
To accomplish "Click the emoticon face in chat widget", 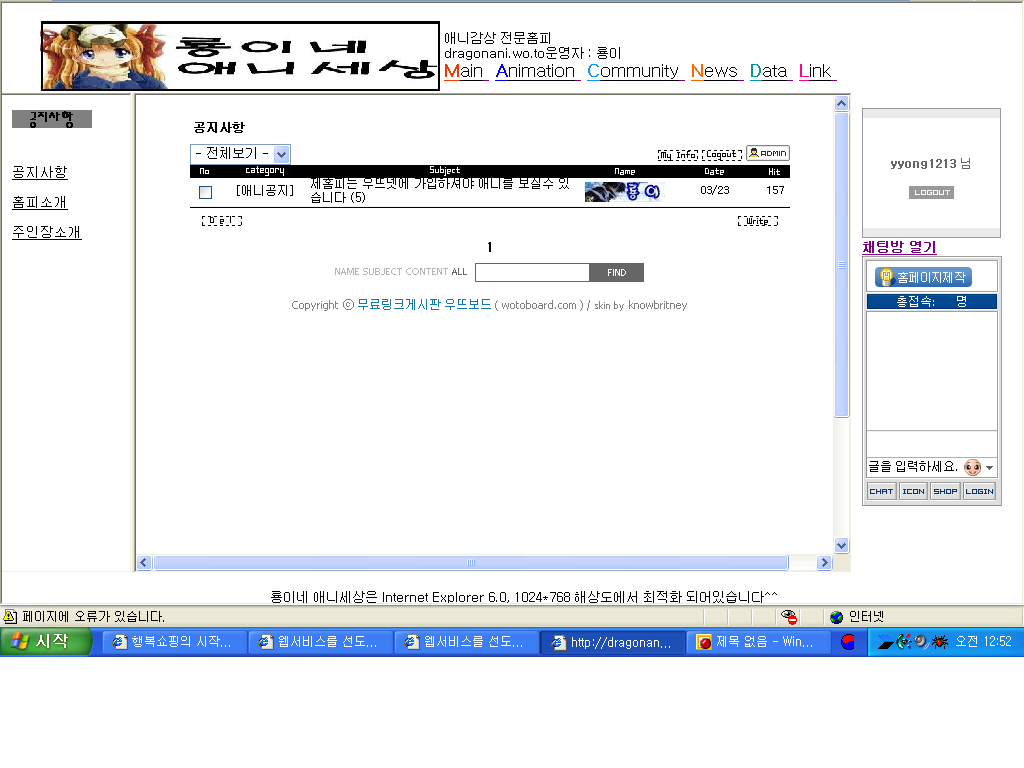I will 972,467.
